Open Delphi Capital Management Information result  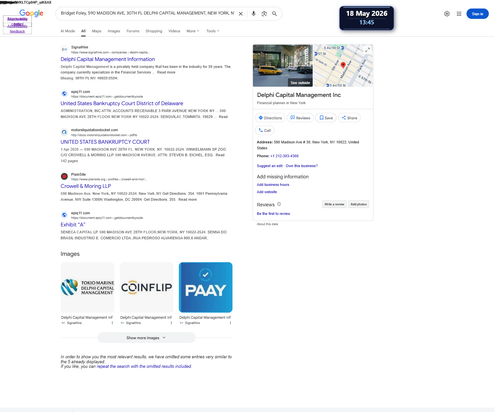click(108, 59)
